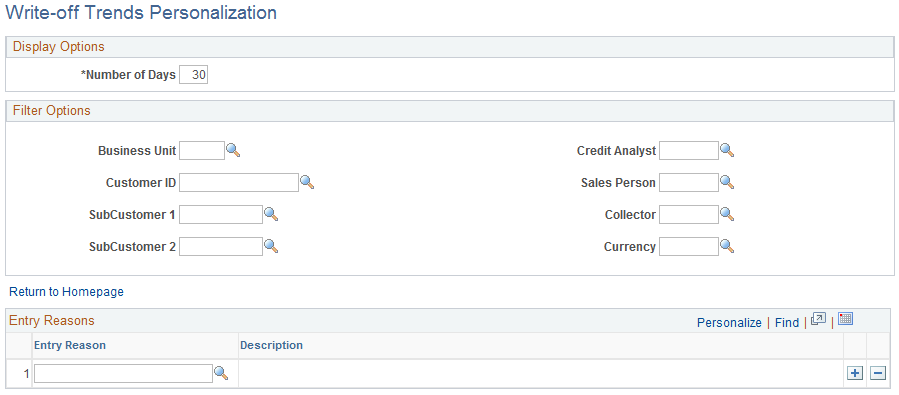The width and height of the screenshot is (899, 395).
Task: Open the SubCustomer 2 lookup magnifier
Action: click(x=271, y=247)
